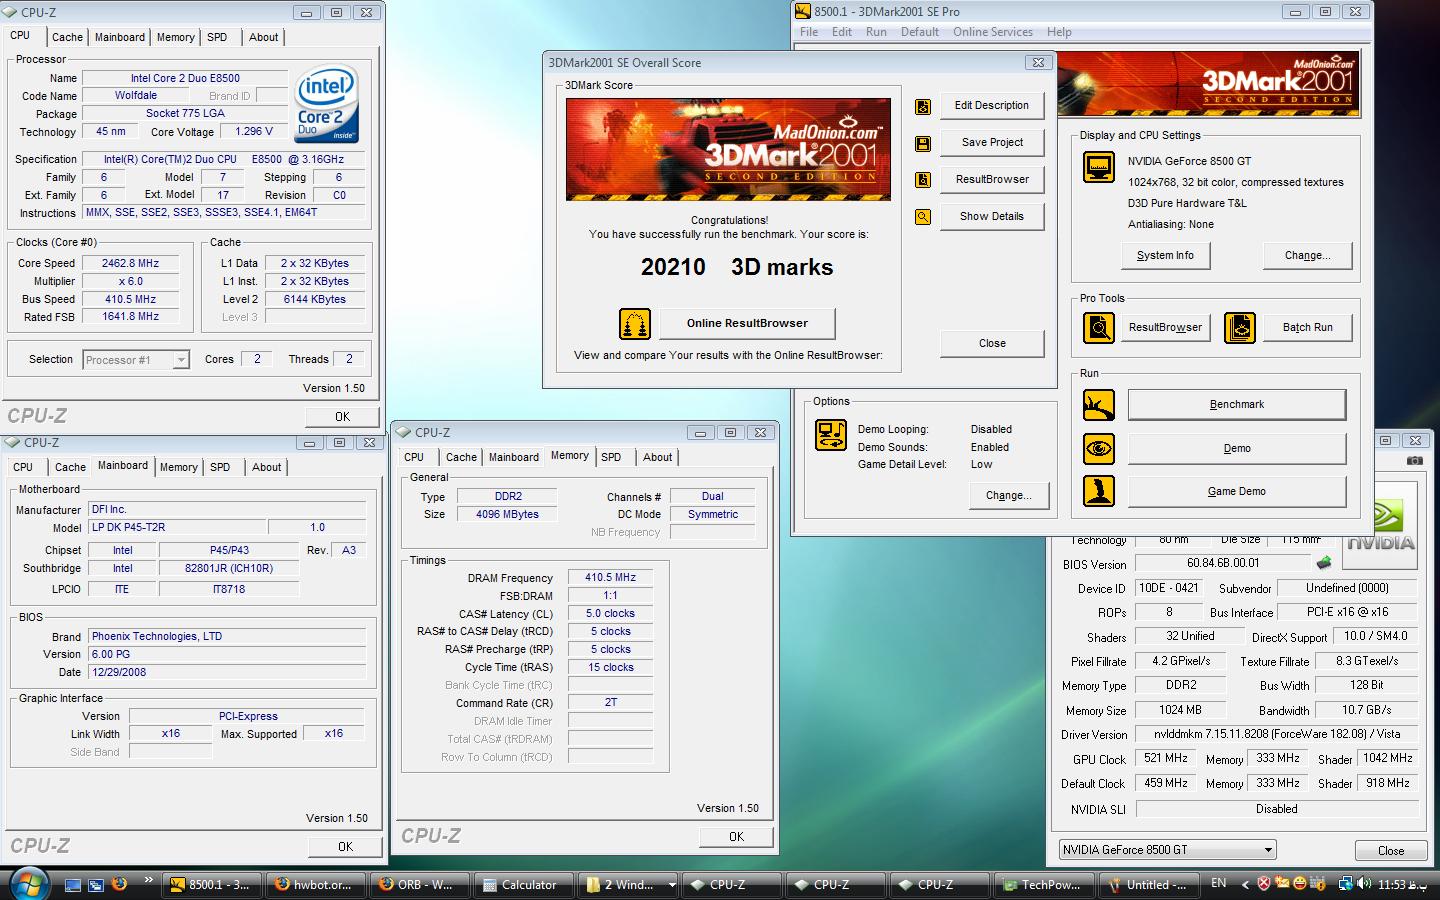Click the Pro Tools ResultBrowser magnifier icon
This screenshot has width=1440, height=900.
[1099, 328]
